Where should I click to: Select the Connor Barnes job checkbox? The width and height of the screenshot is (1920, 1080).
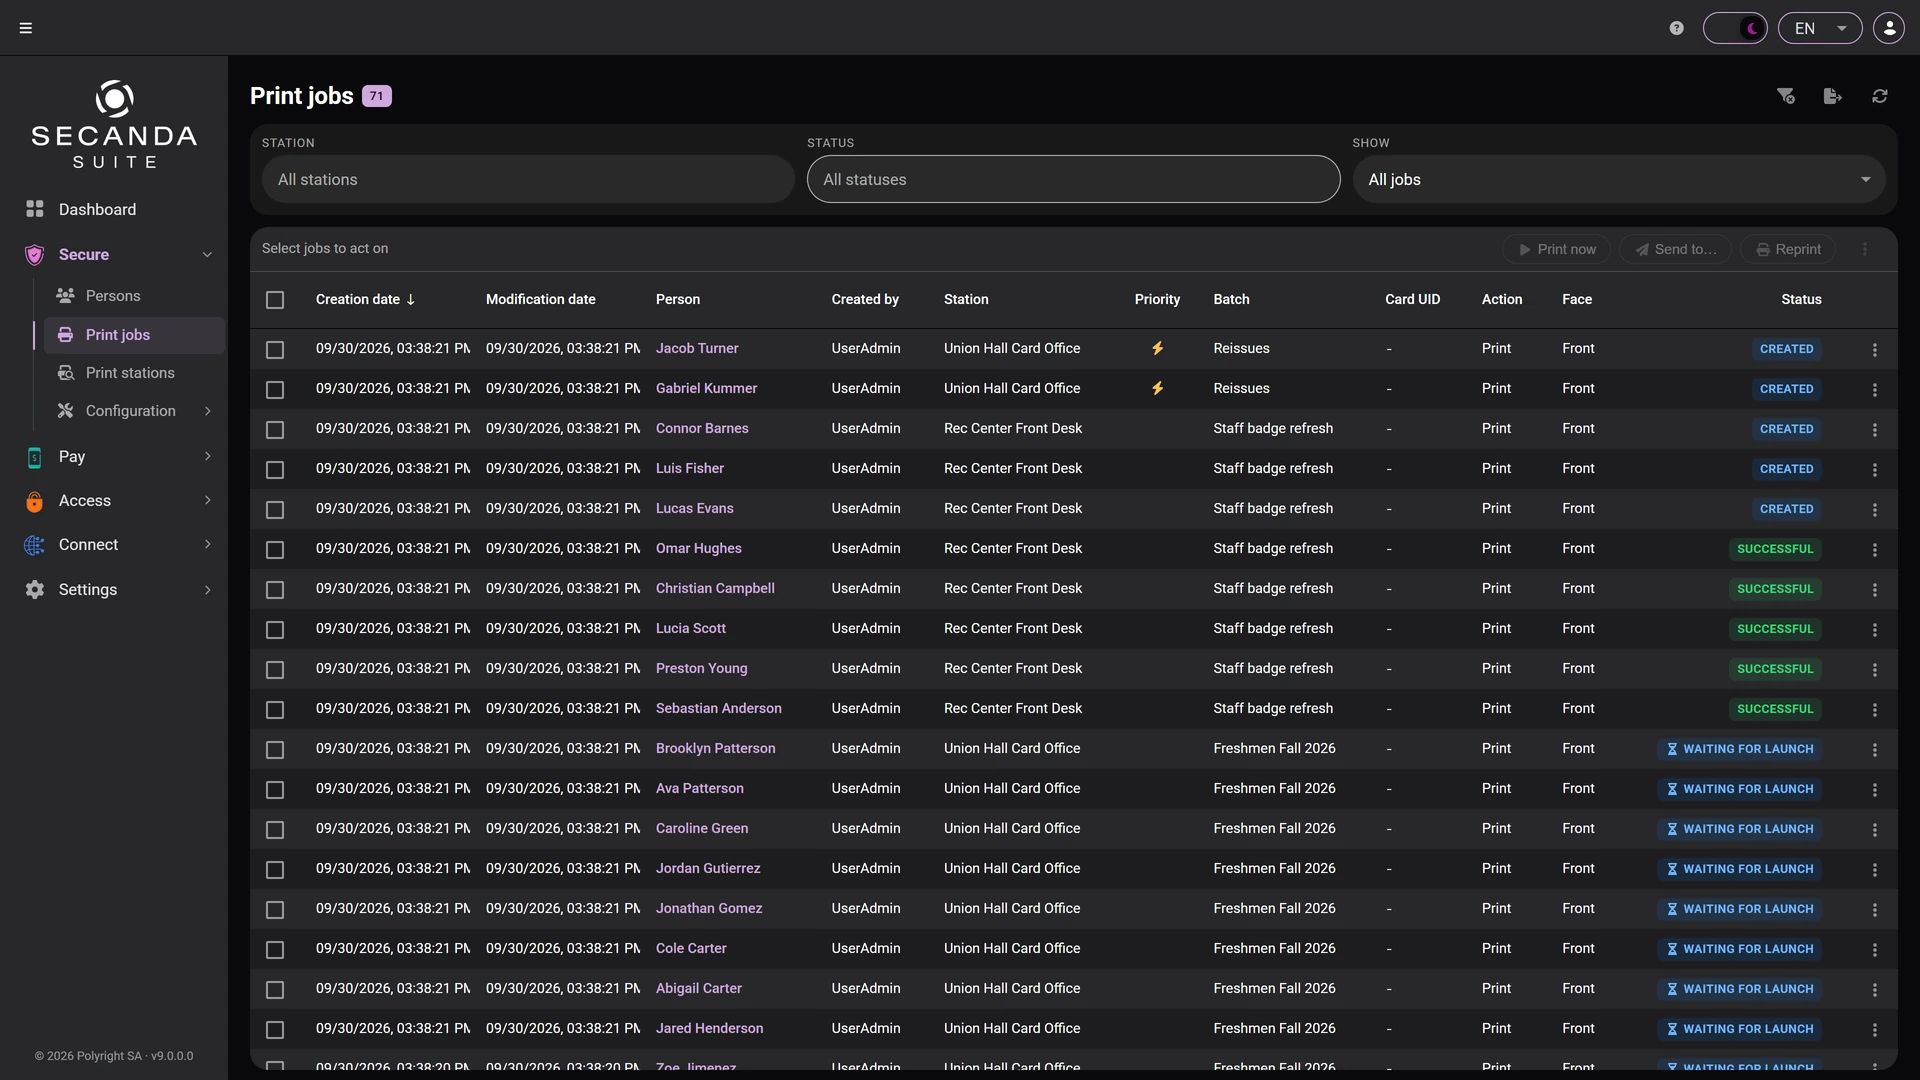point(275,430)
